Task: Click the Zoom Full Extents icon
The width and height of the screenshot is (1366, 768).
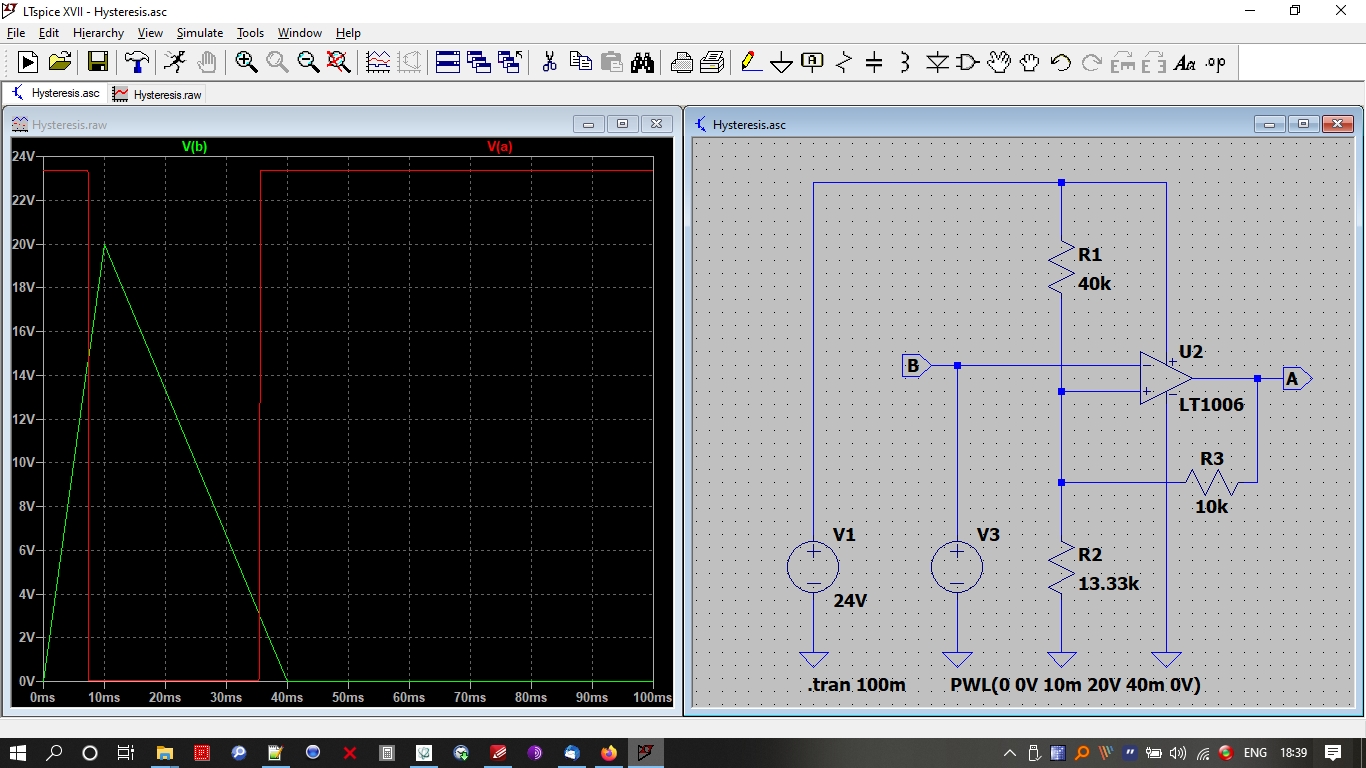Action: (339, 62)
